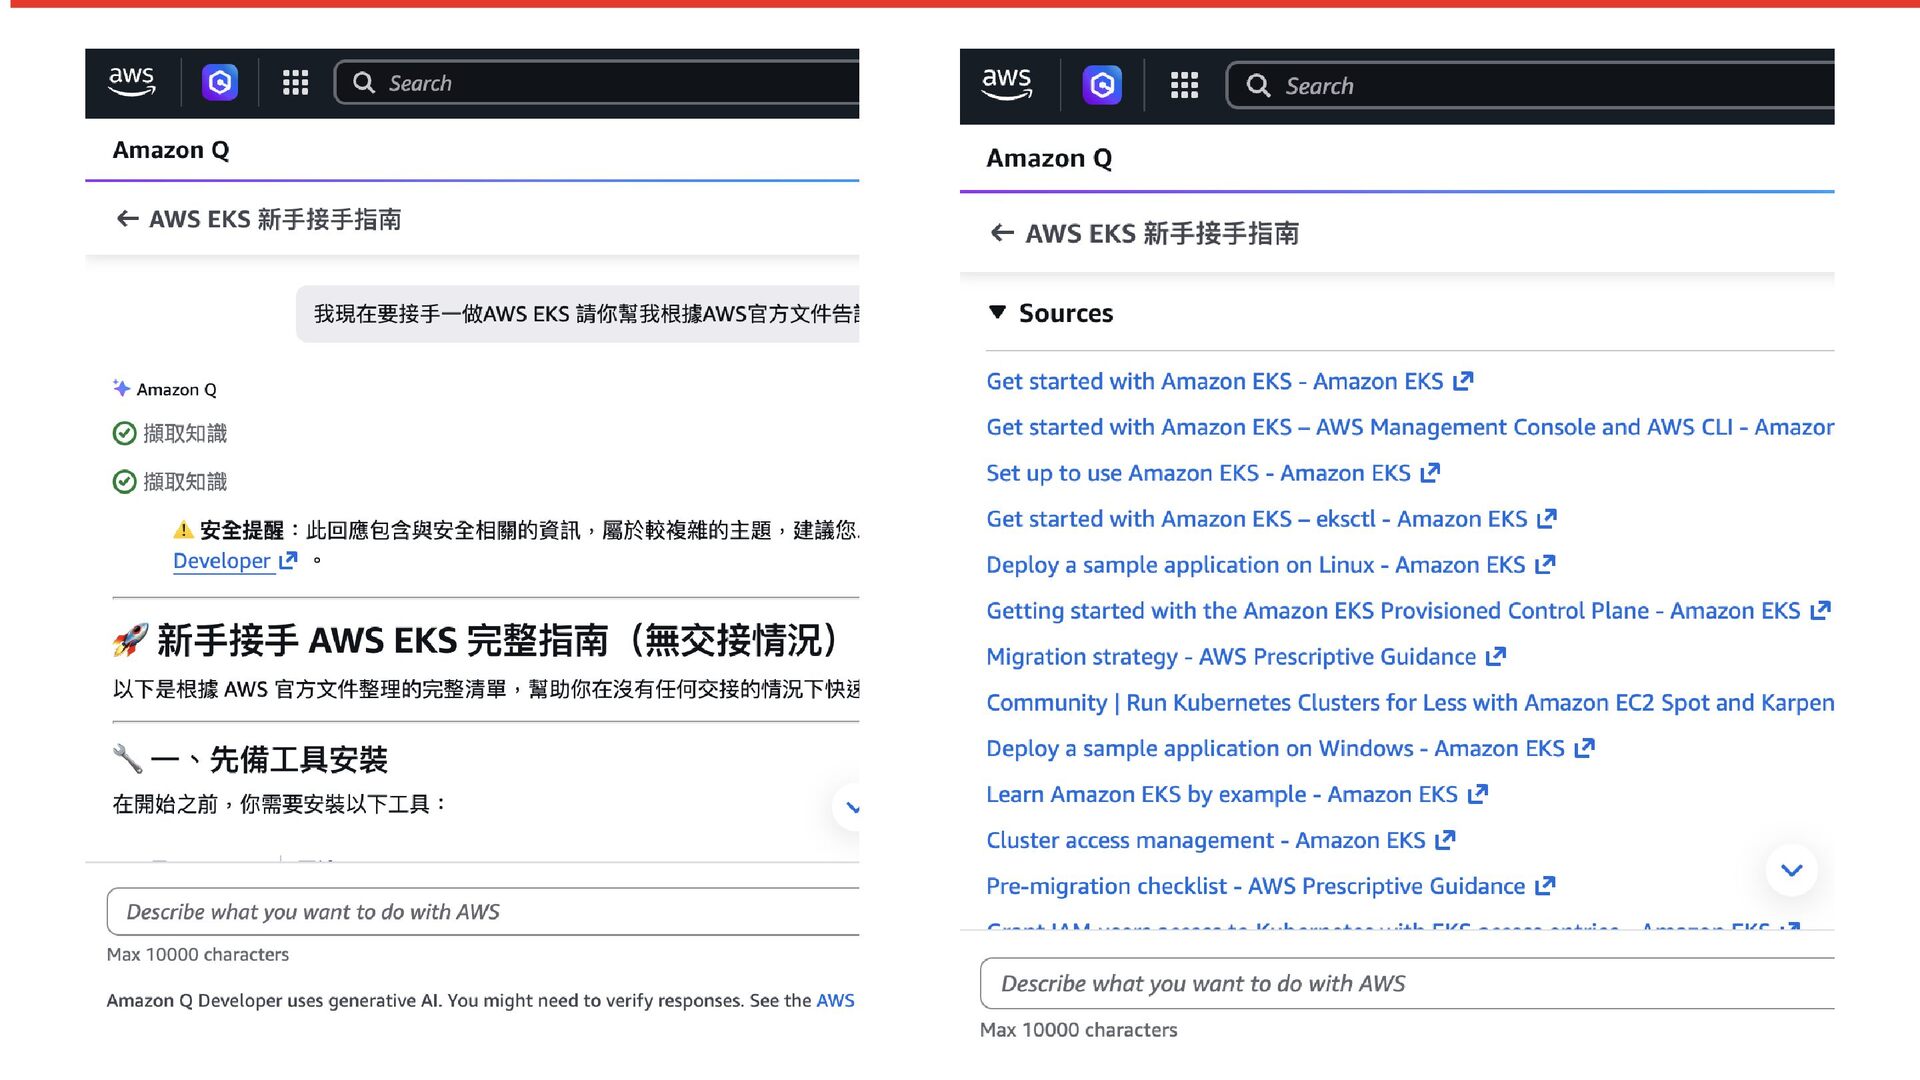Open AWS home logo in left panel
Viewport: 1920px width, 1080px height.
tap(131, 82)
